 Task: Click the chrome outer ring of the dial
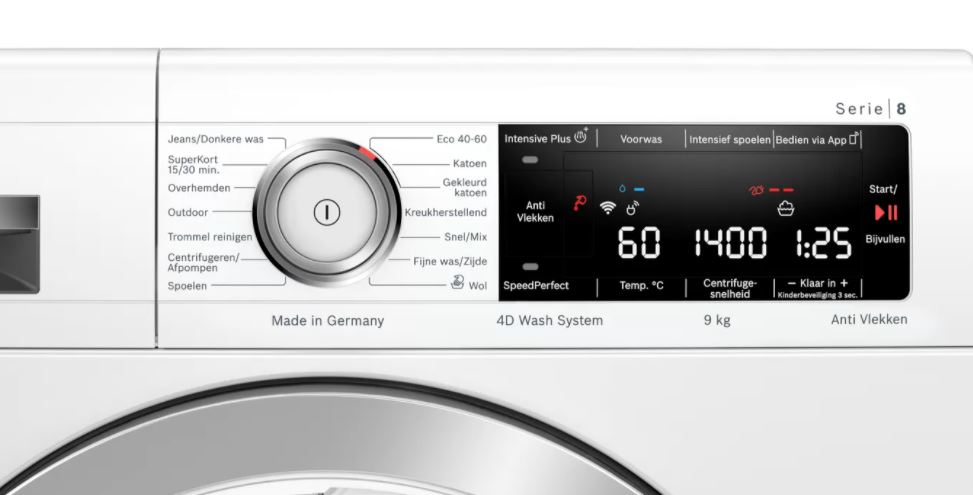click(264, 213)
